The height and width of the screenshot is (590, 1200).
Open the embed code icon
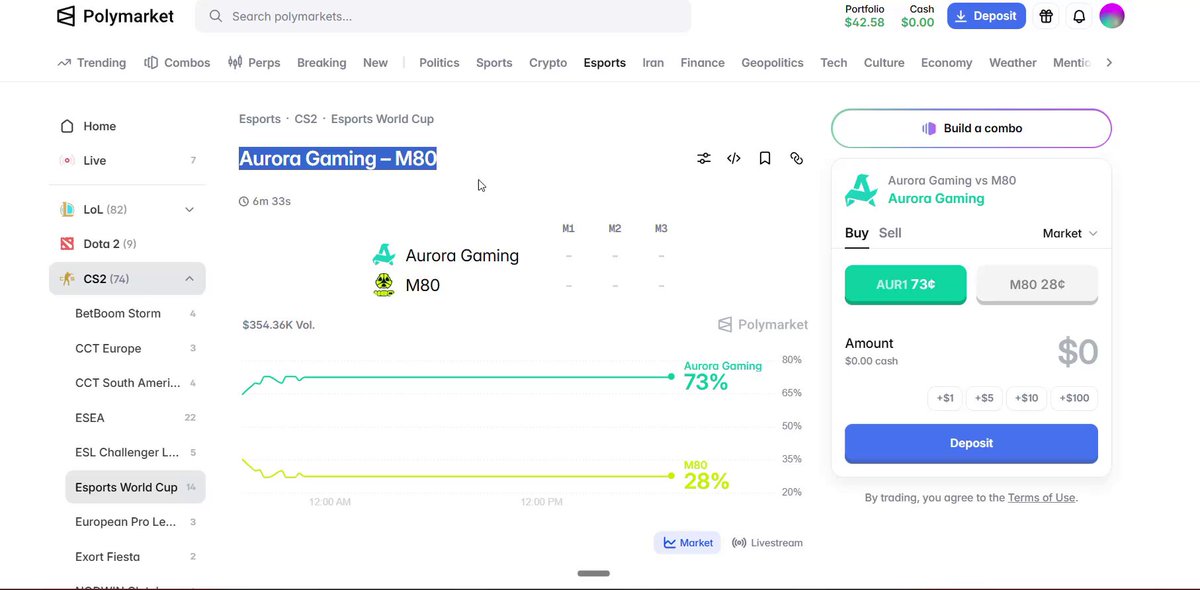pos(734,158)
